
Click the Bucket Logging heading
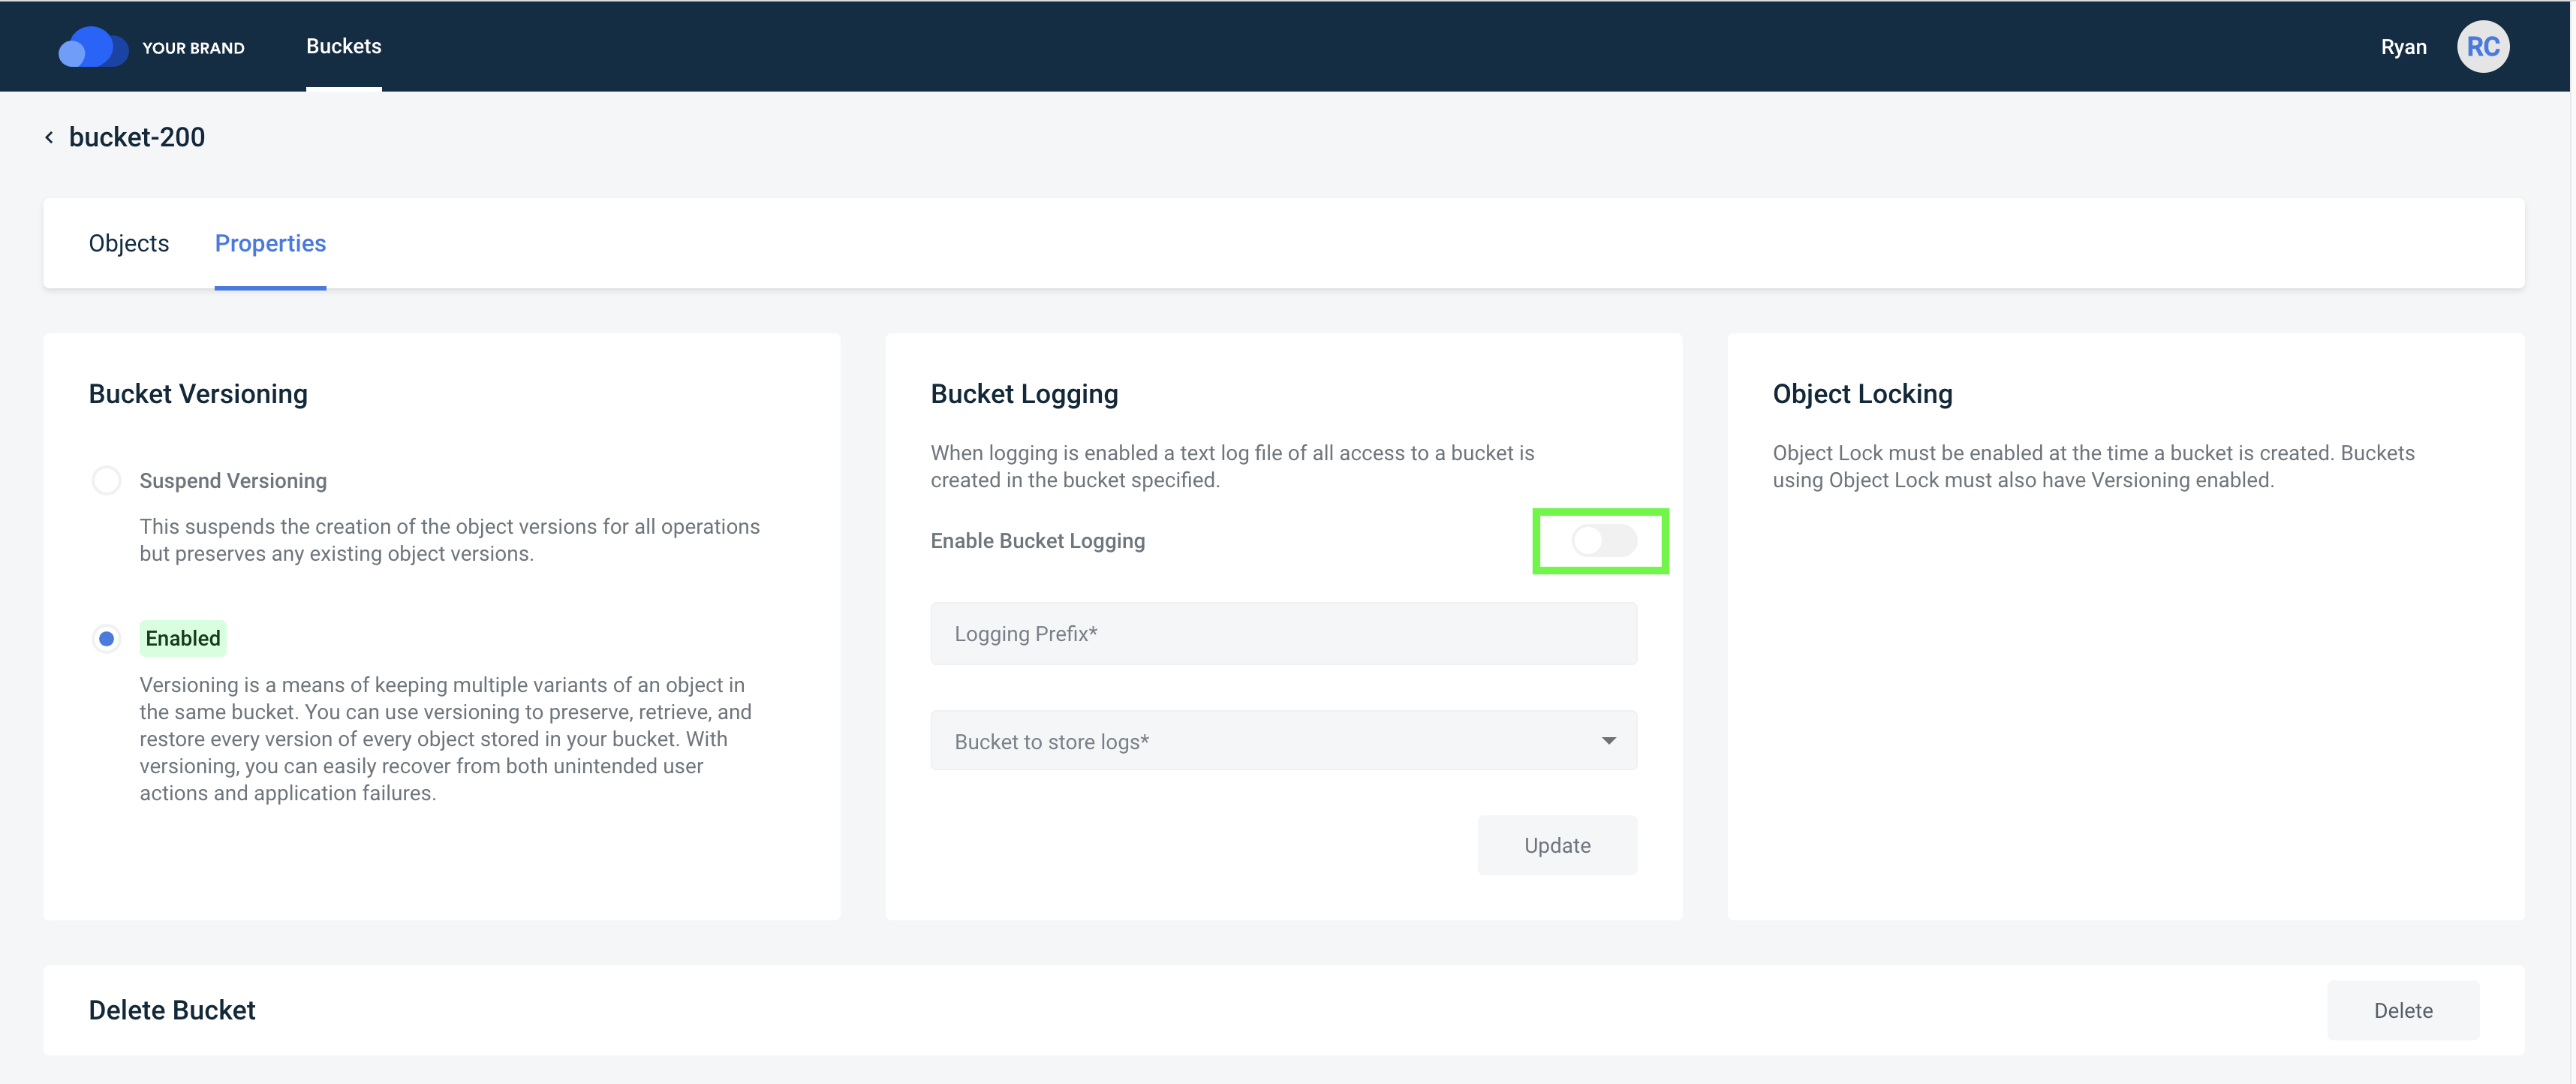pos(1024,394)
